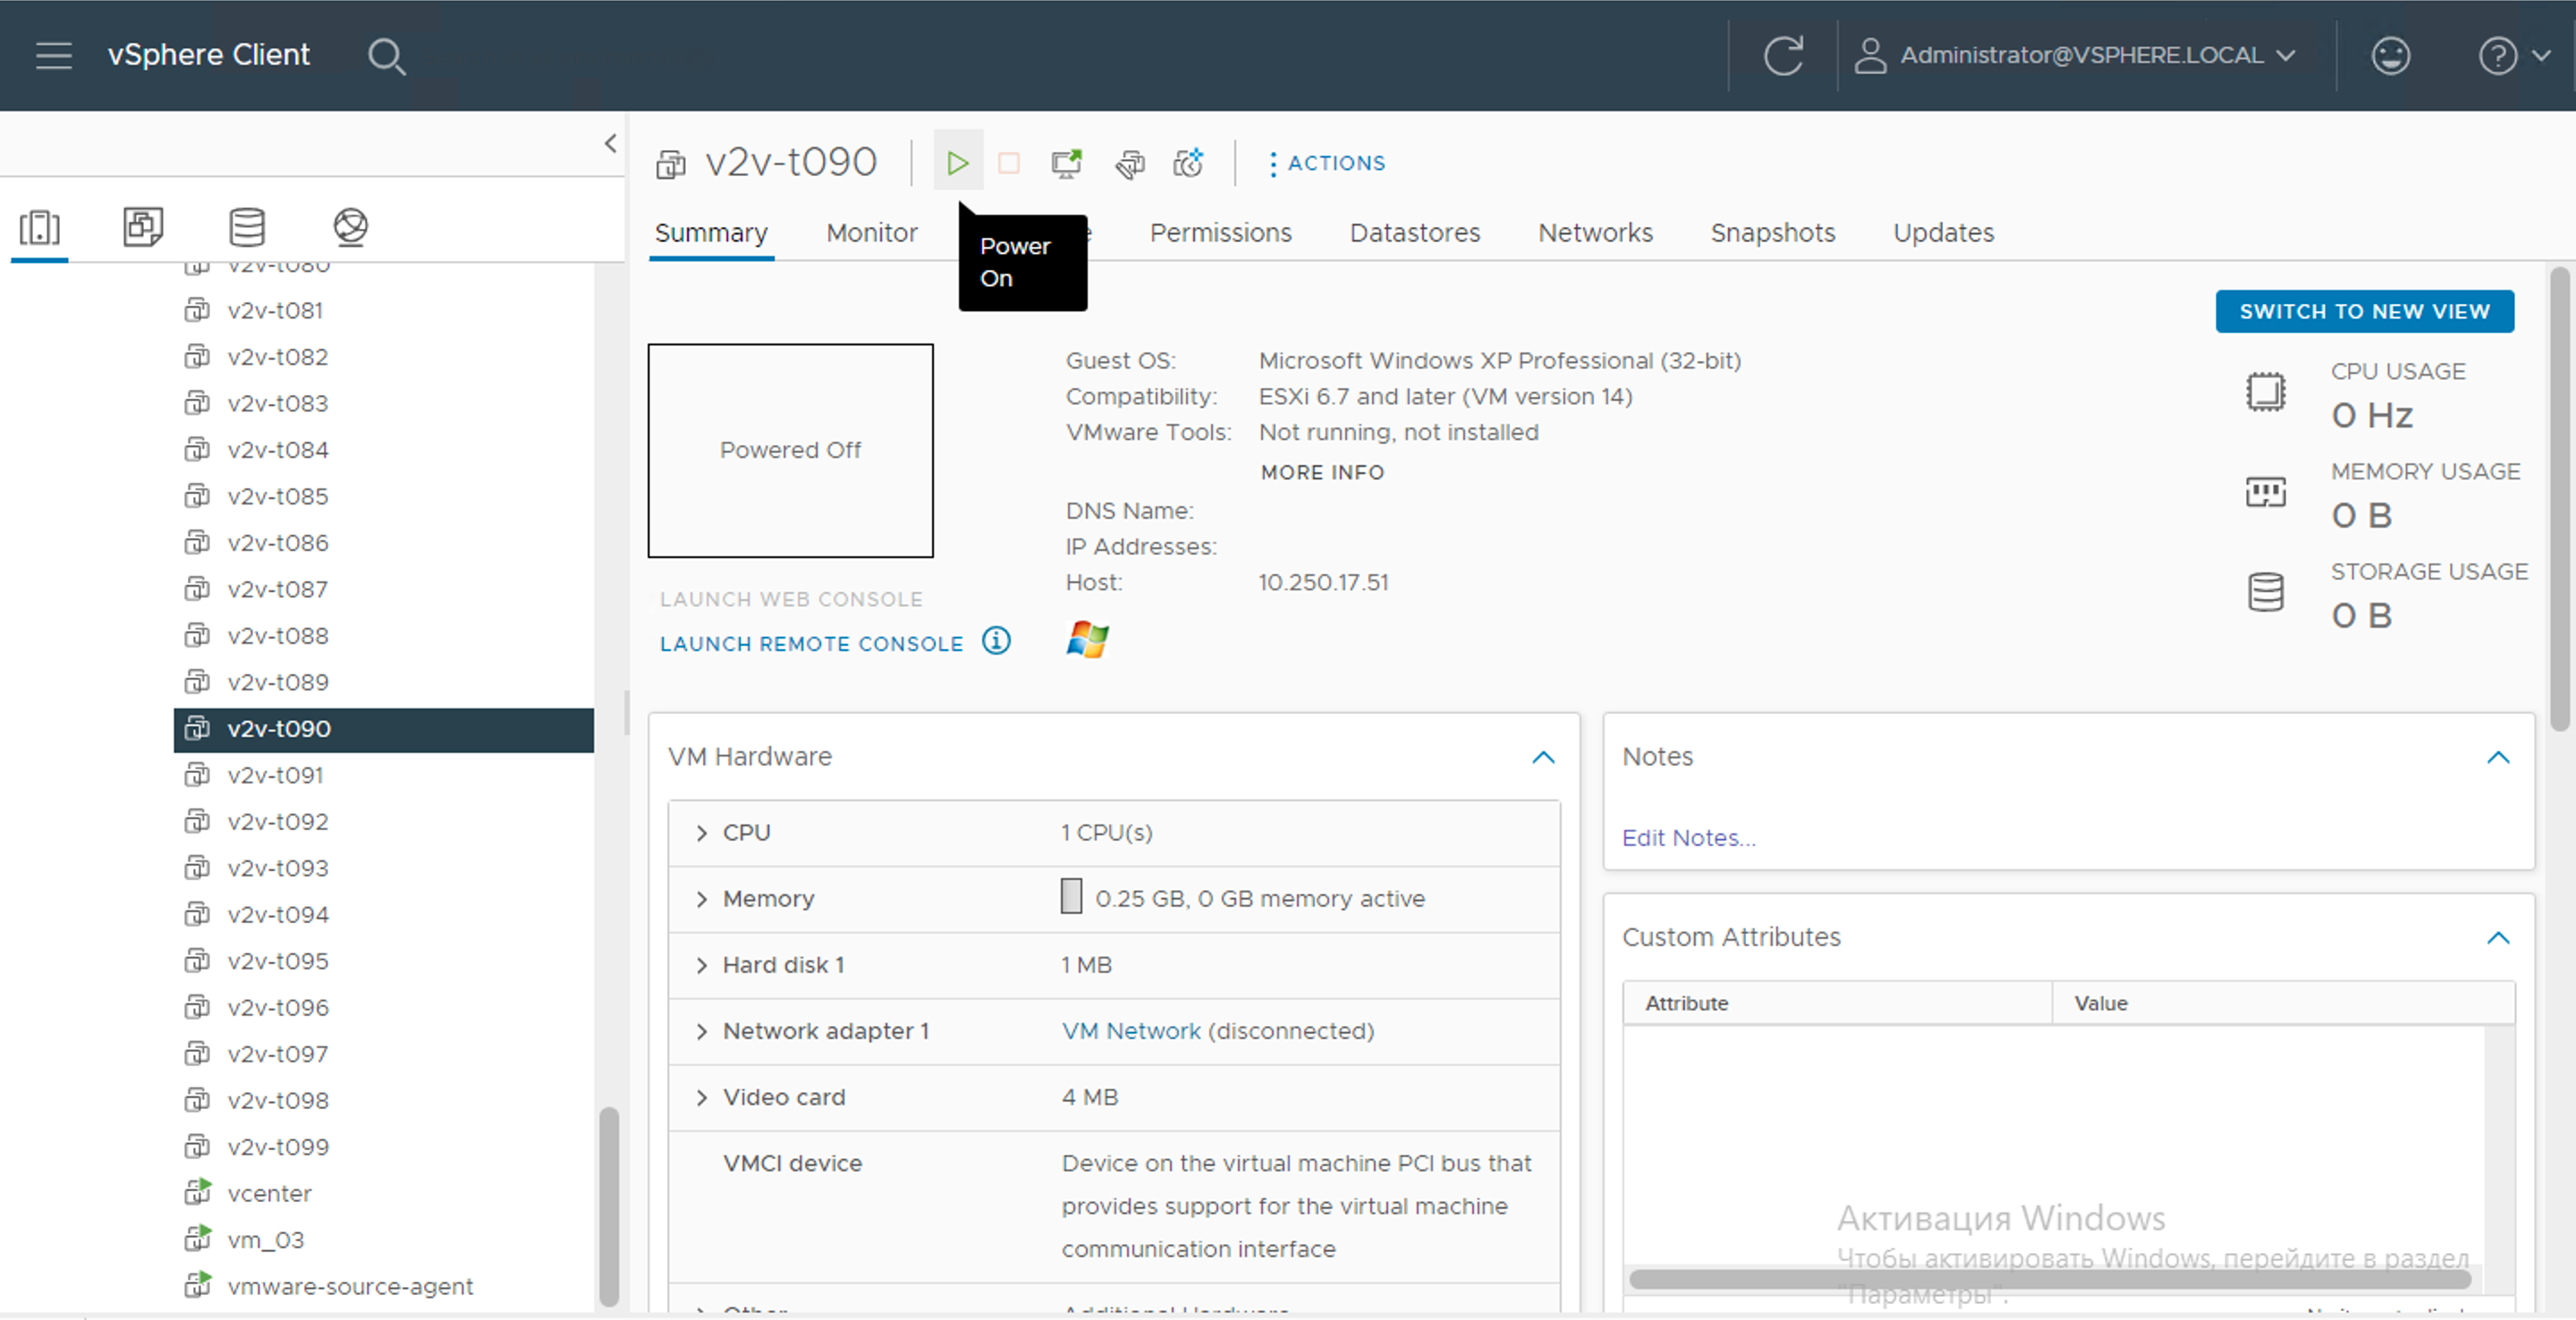Image resolution: width=2576 pixels, height=1320 pixels.
Task: Open the help question mark menu
Action: [x=2513, y=55]
